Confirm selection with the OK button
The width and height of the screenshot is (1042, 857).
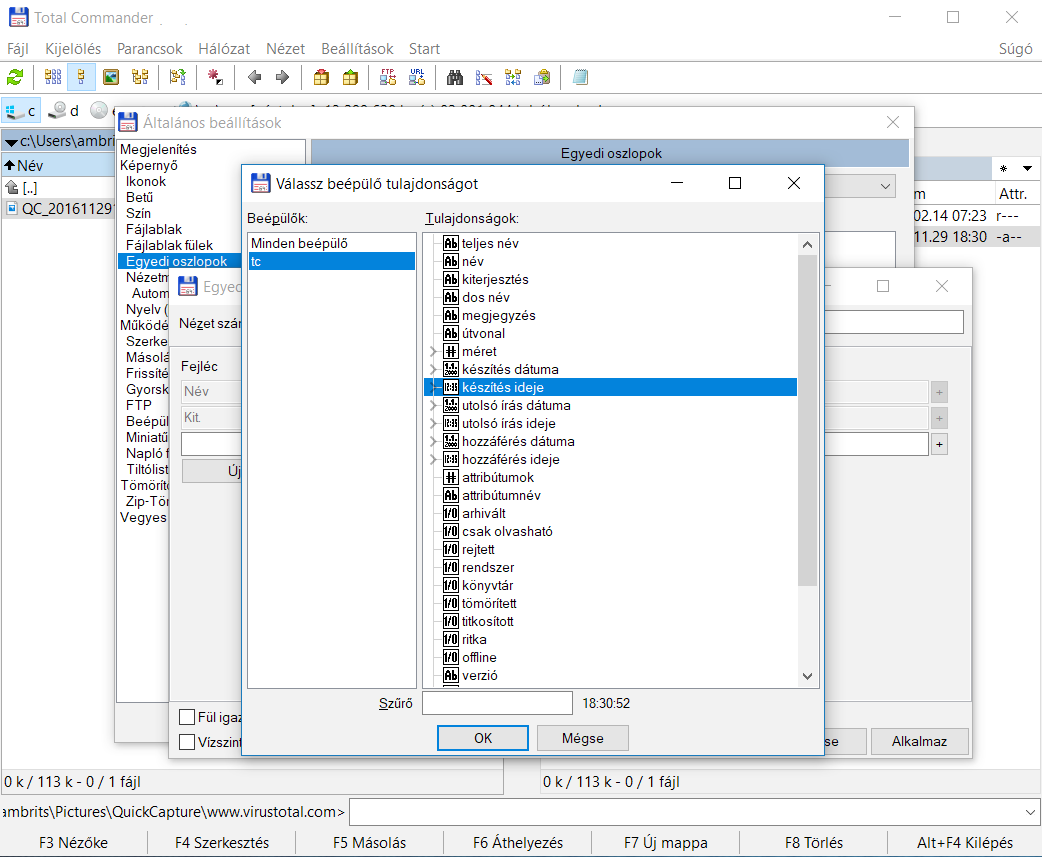pos(483,738)
